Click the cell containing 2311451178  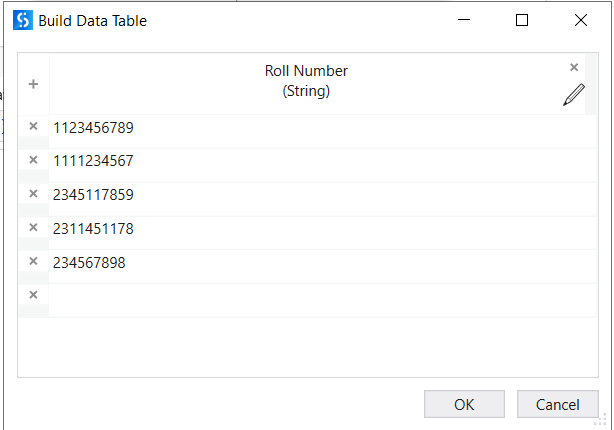[x=93, y=229]
